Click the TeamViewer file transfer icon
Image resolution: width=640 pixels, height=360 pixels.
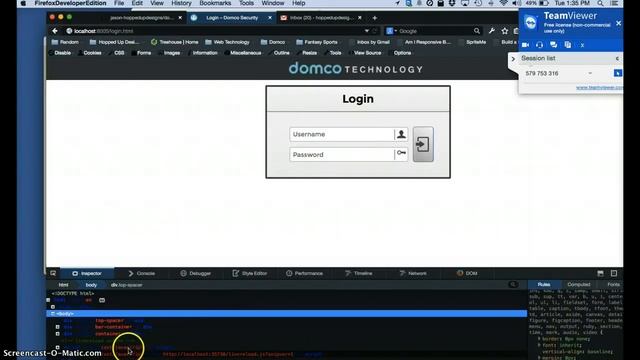[568, 45]
